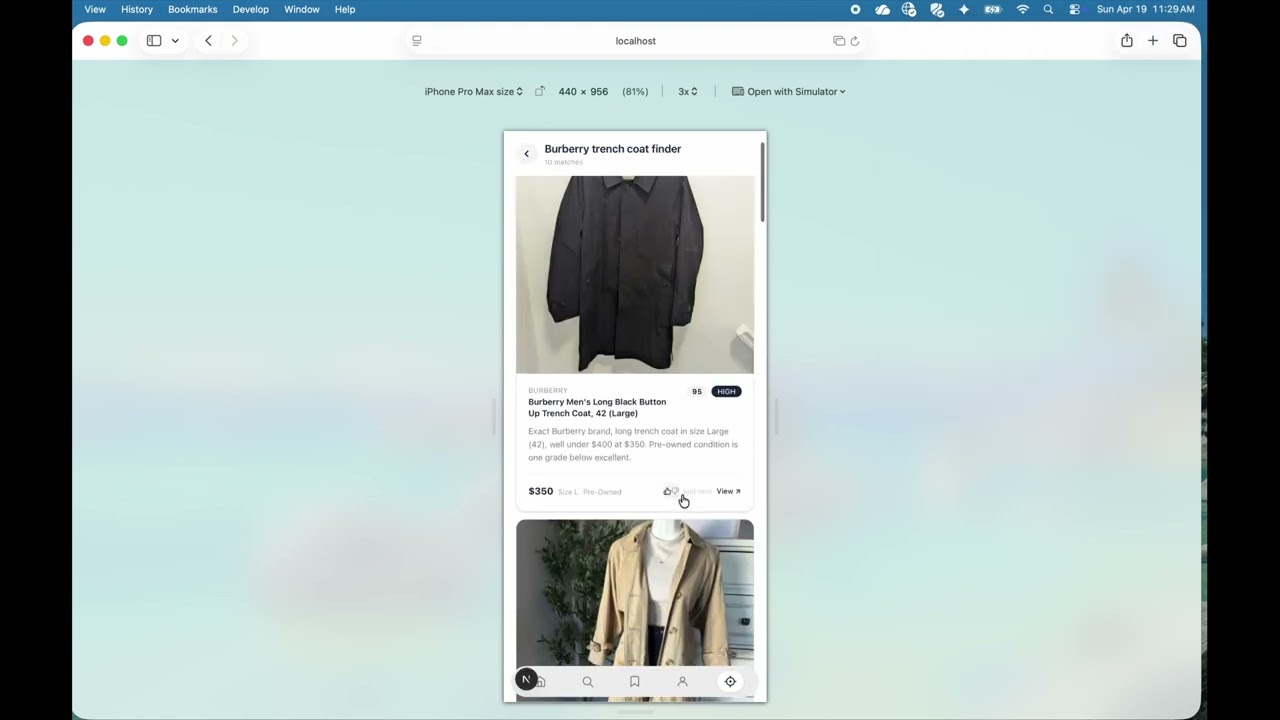The width and height of the screenshot is (1280, 720).
Task: Click the Burberry Men's Long Black coat title
Action: point(597,407)
